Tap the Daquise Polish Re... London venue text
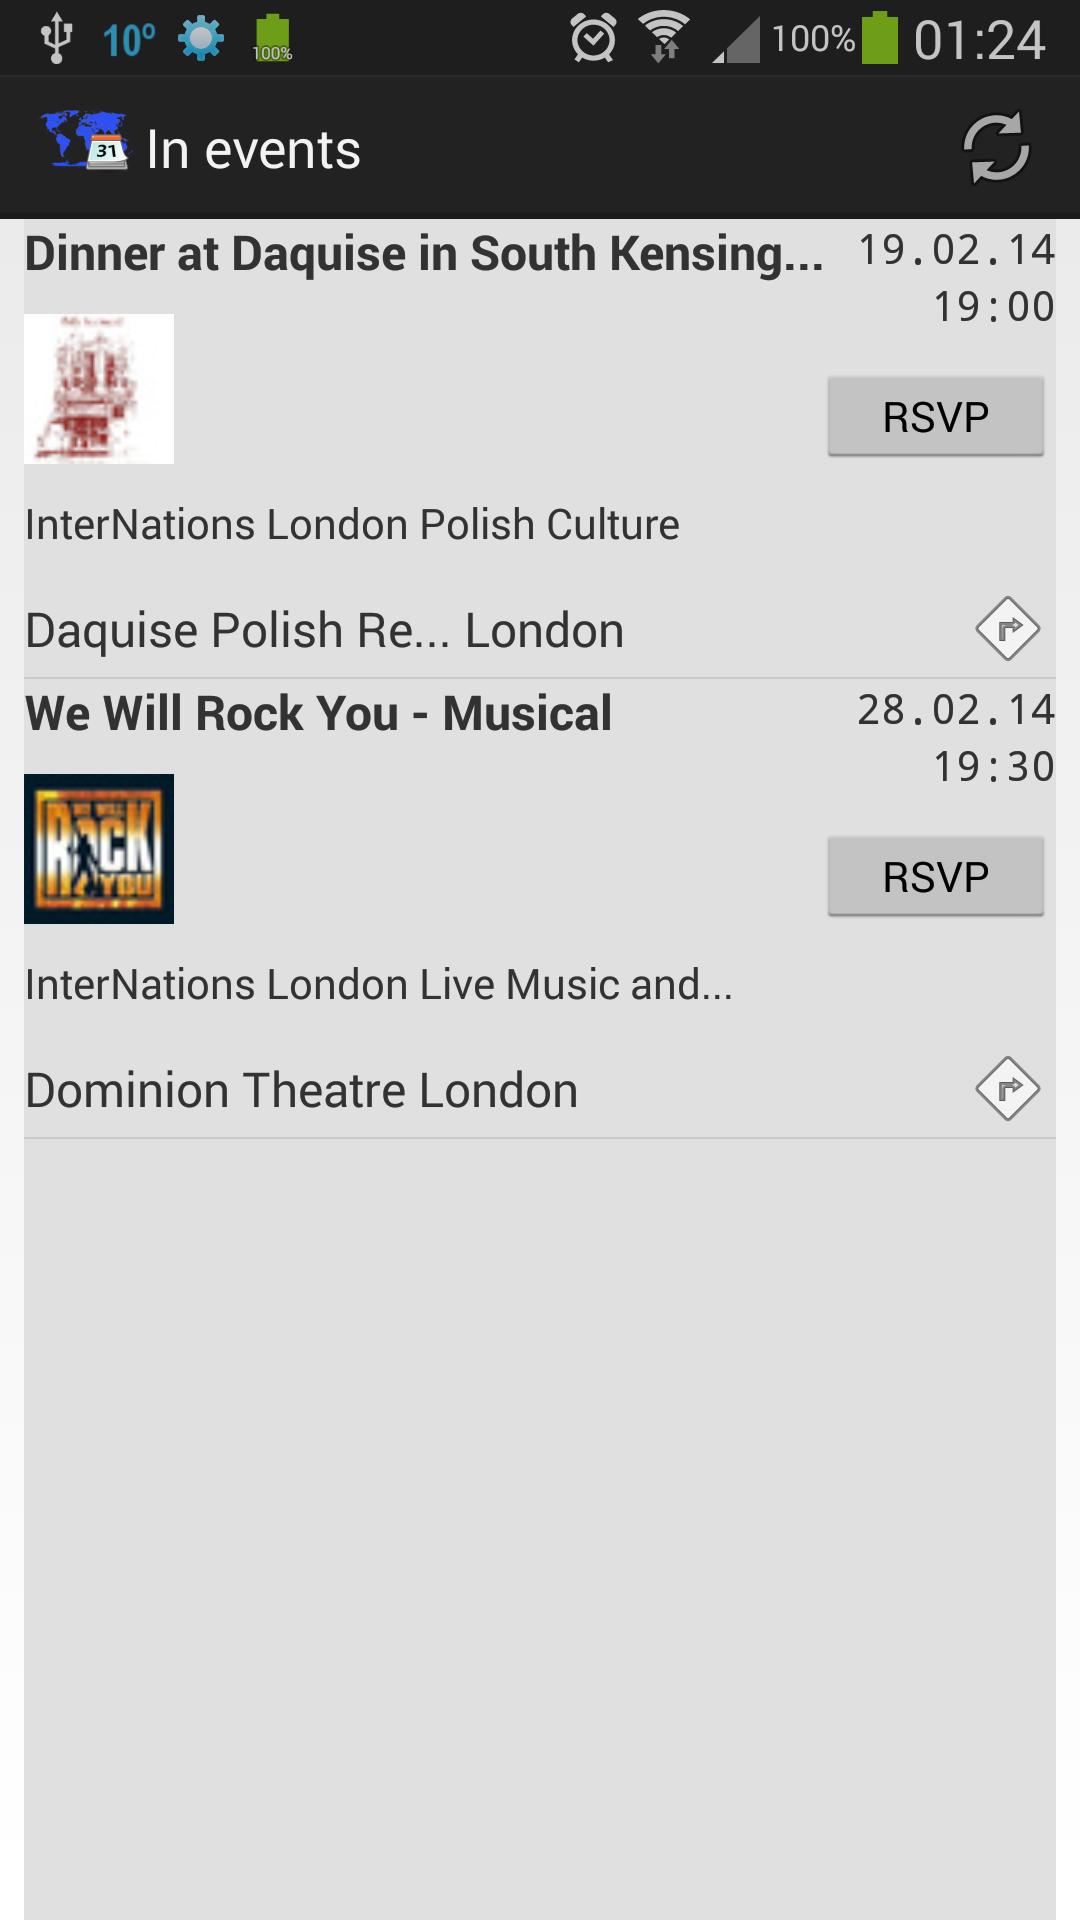1080x1920 pixels. (324, 631)
